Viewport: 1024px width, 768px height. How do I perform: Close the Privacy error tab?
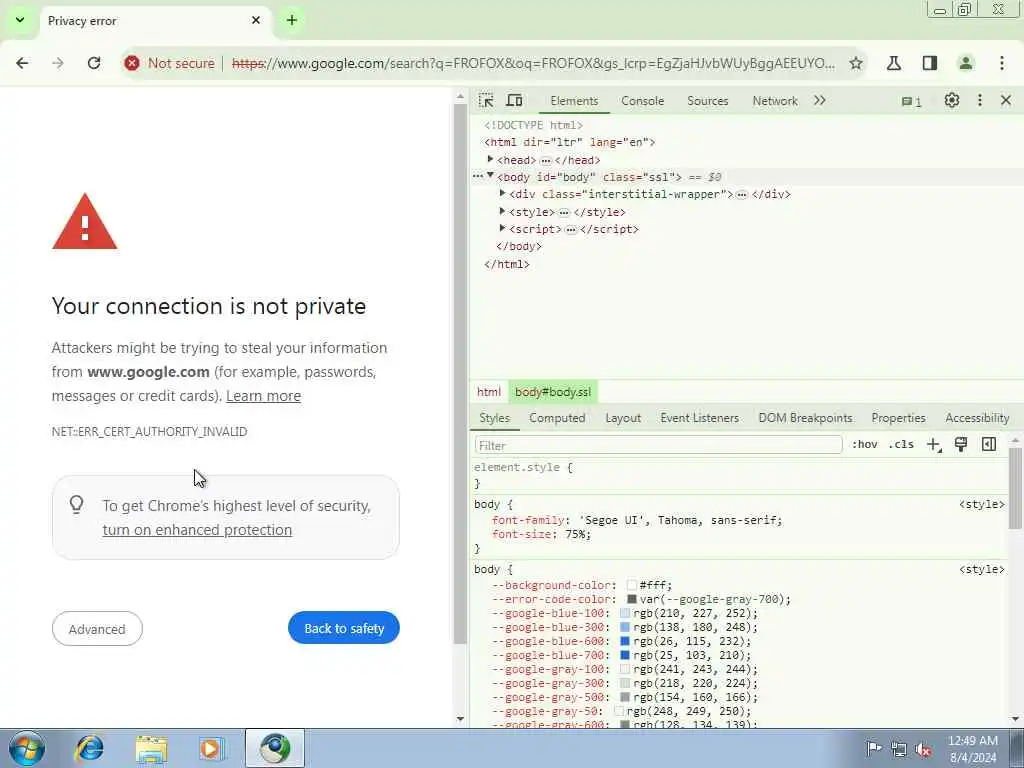pyautogui.click(x=256, y=20)
